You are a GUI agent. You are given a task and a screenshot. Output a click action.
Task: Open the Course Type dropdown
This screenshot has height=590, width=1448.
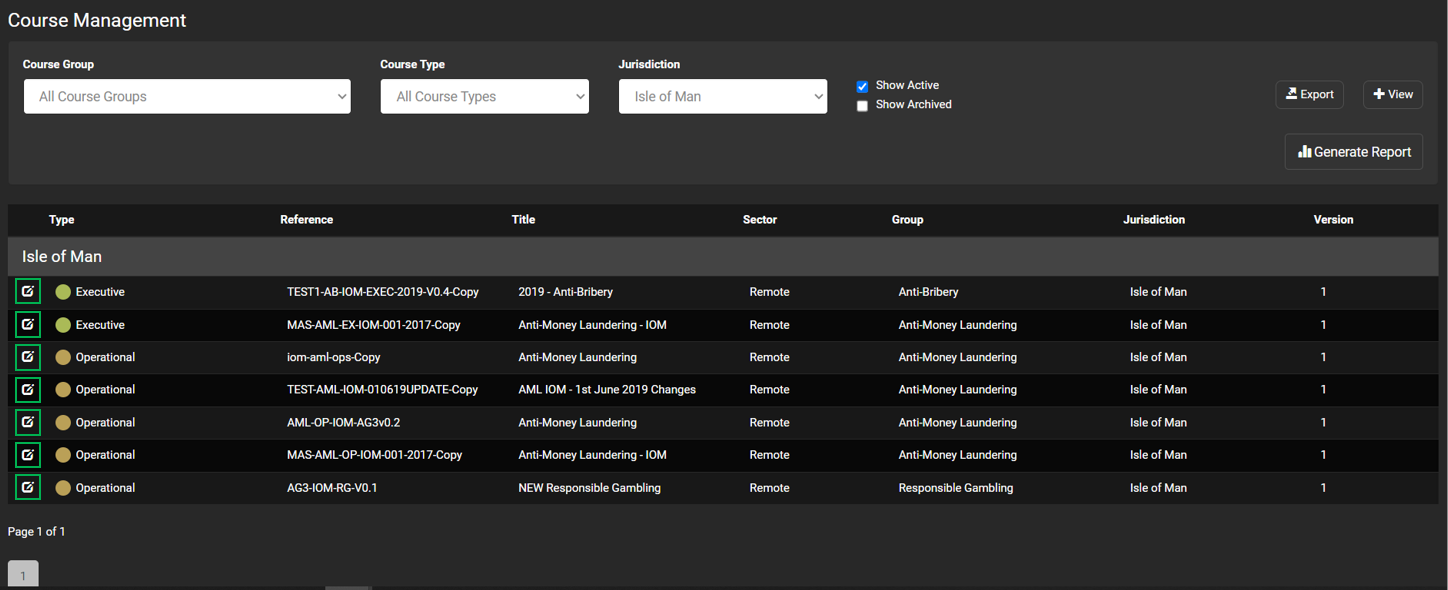[x=484, y=96]
